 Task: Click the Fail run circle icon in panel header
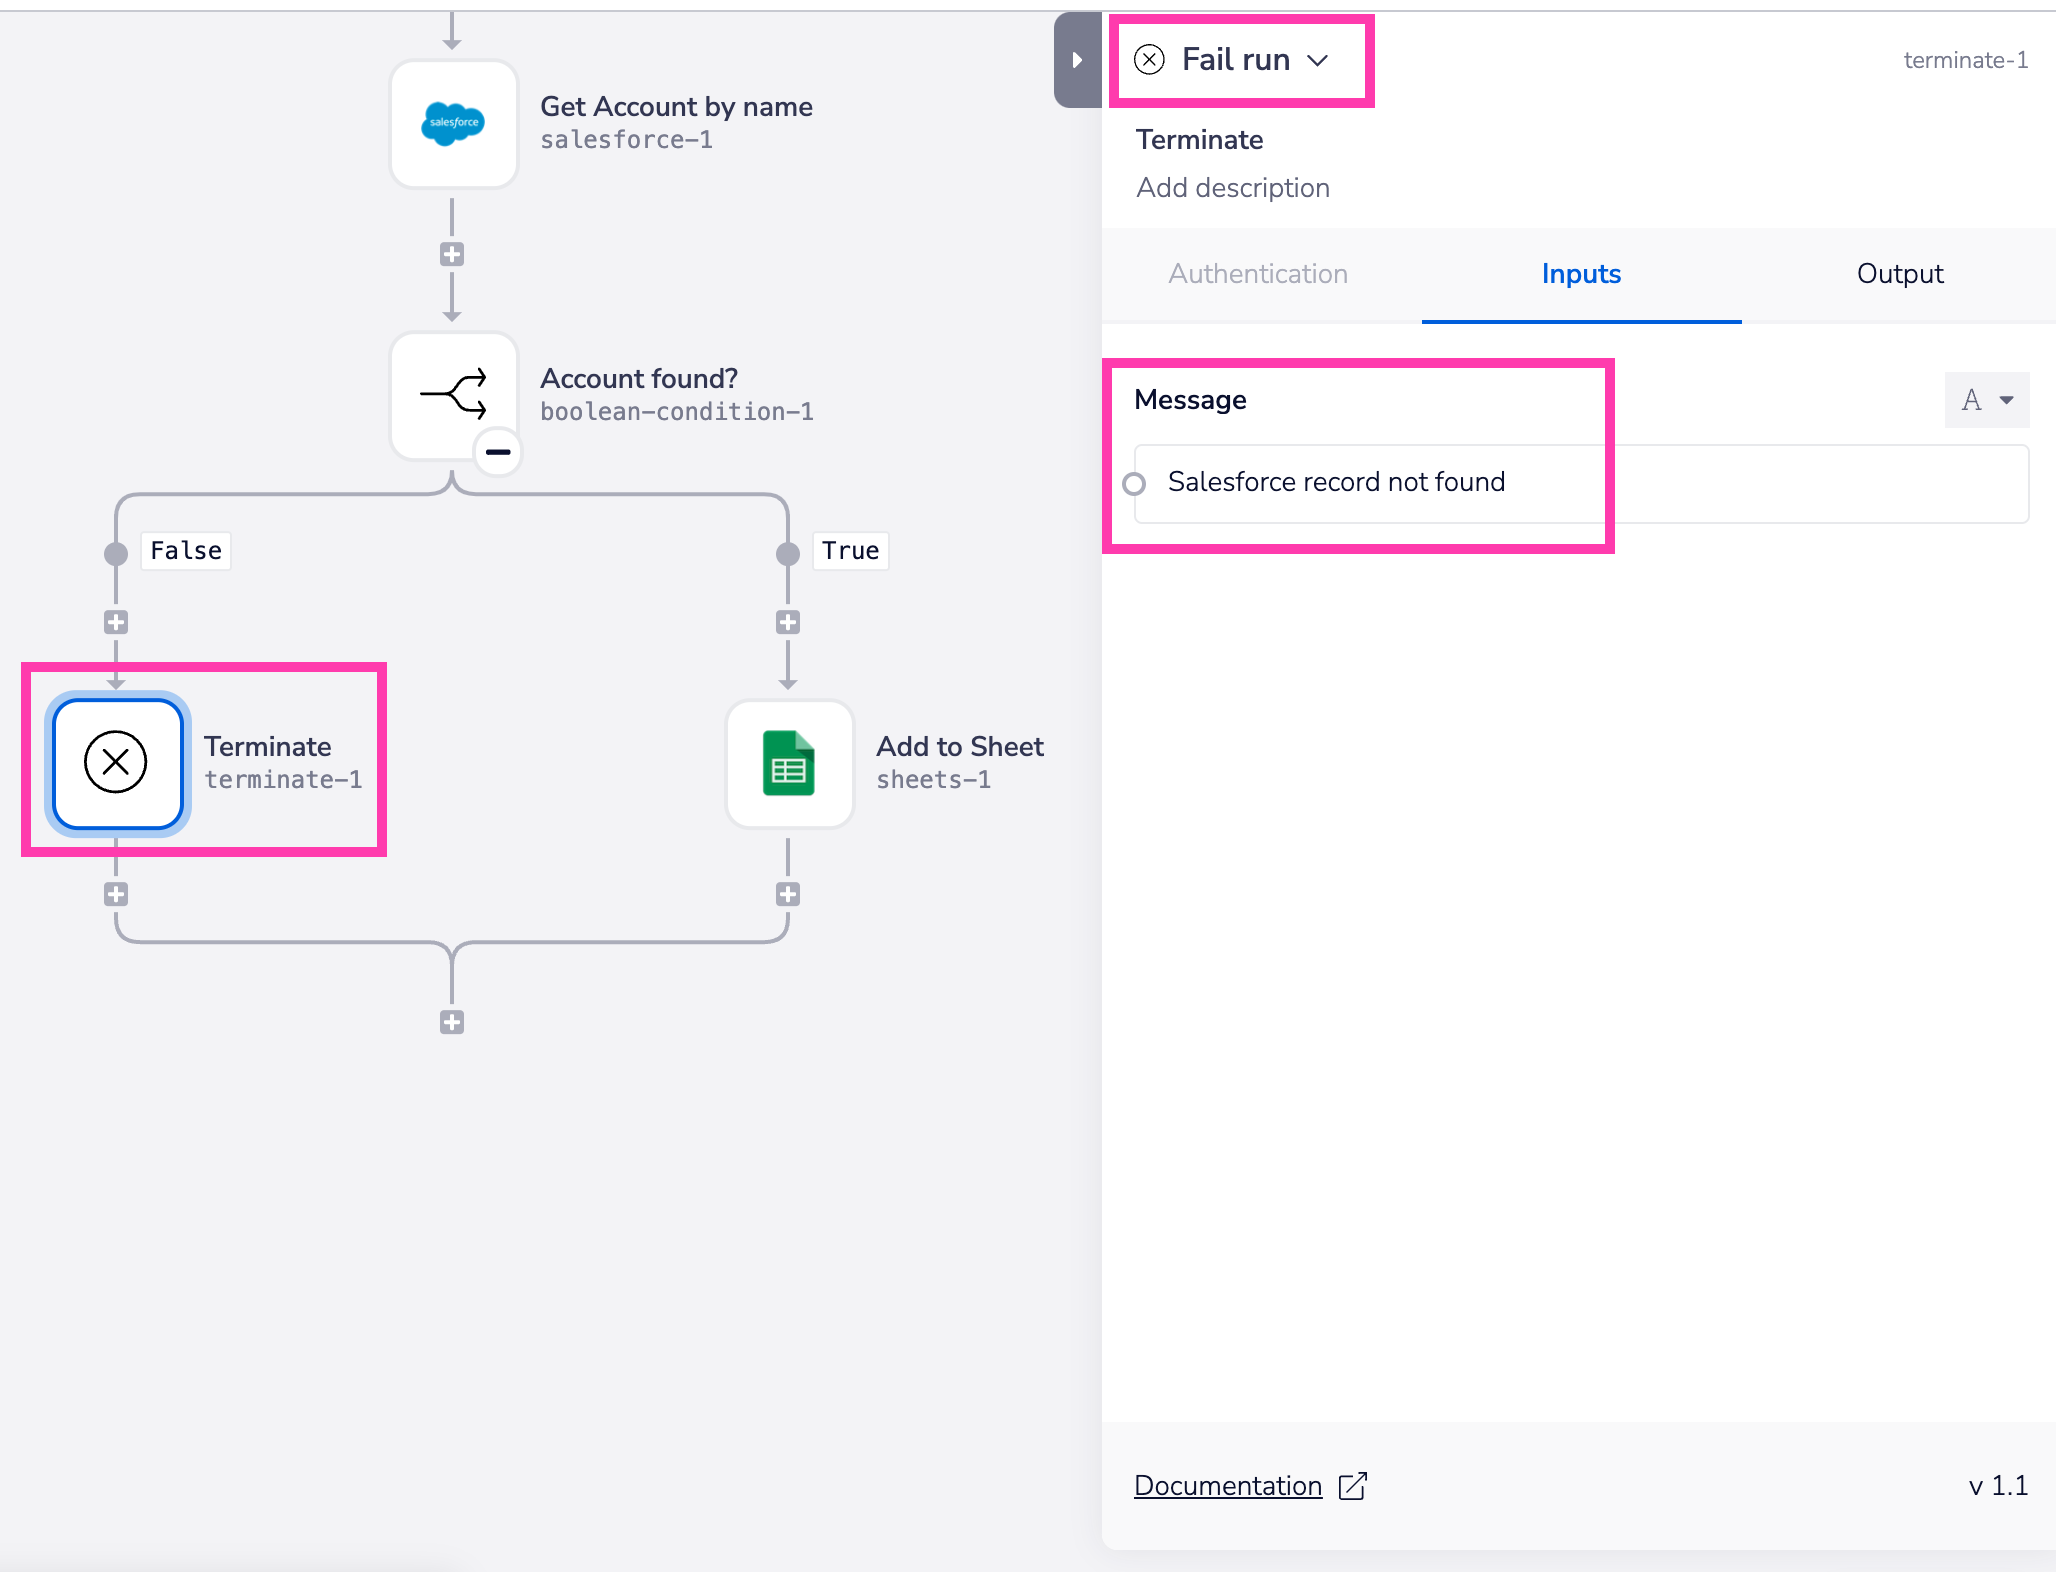click(1150, 59)
